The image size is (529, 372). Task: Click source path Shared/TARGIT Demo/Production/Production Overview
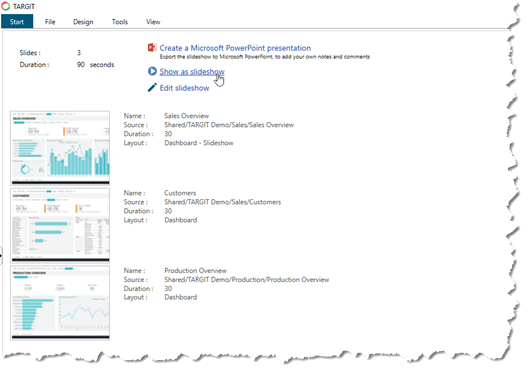(247, 280)
